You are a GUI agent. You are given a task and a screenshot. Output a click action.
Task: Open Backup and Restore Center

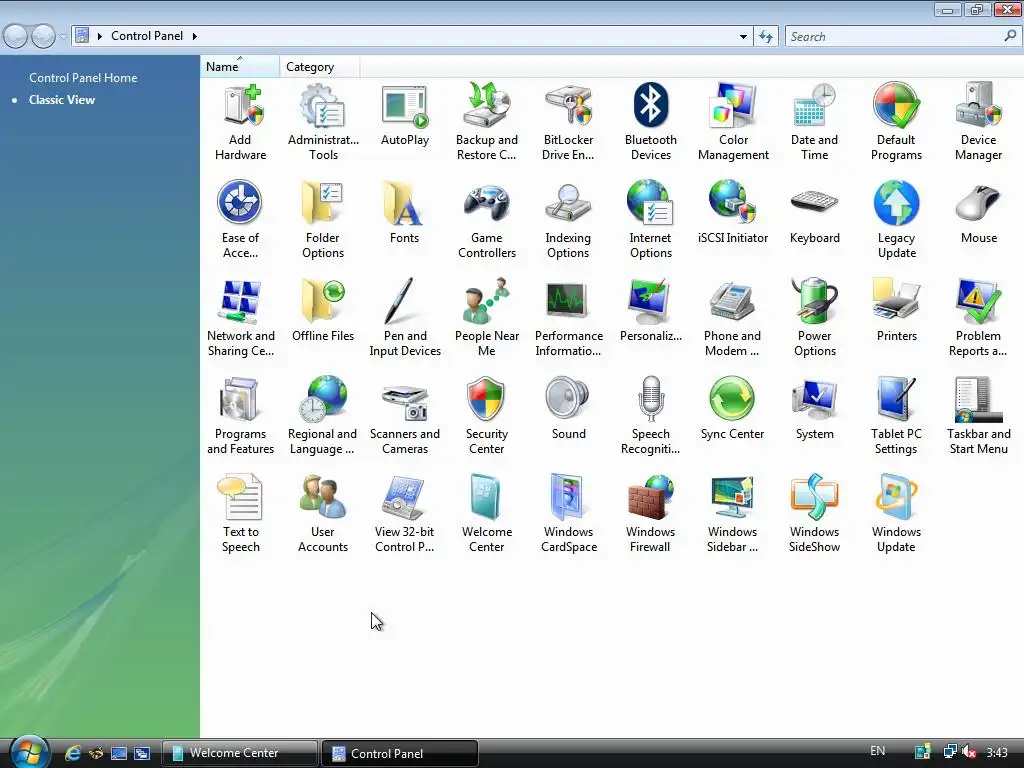coord(487,122)
